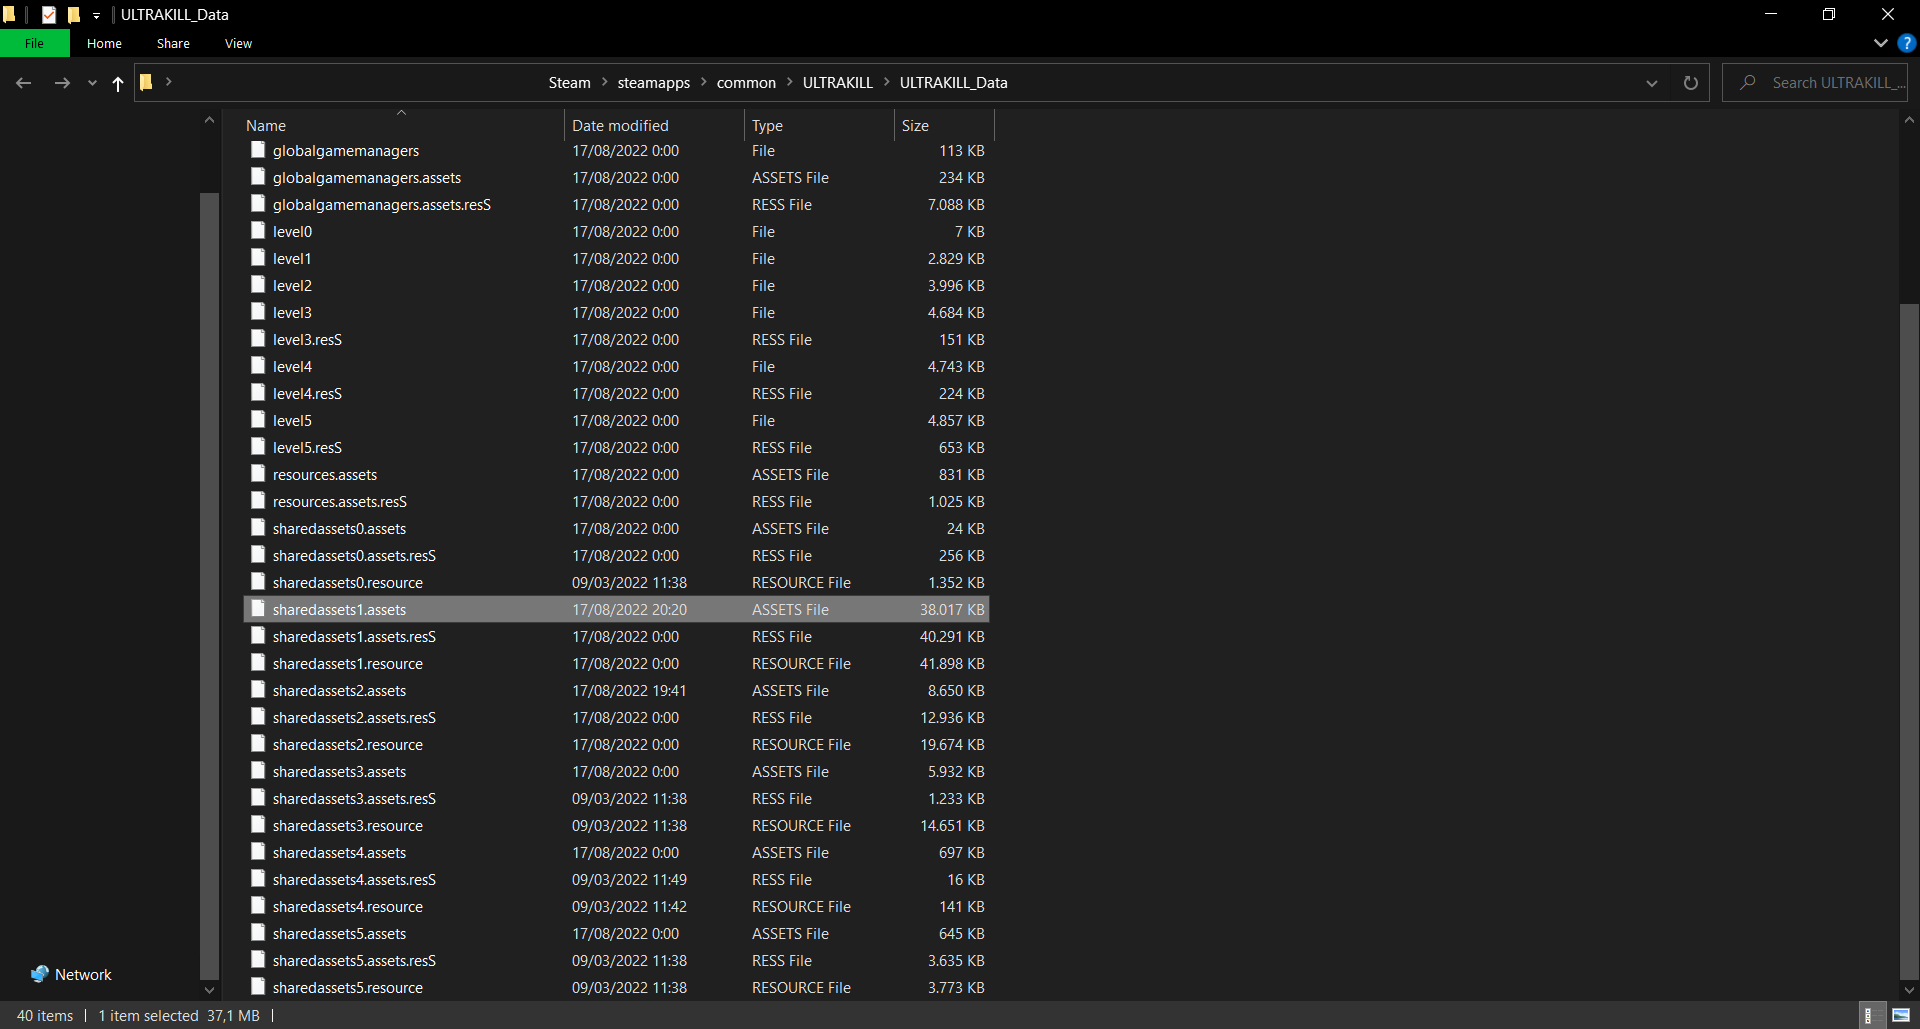This screenshot has height=1029, width=1920.
Task: Select the level3 file icon
Action: click(x=258, y=312)
